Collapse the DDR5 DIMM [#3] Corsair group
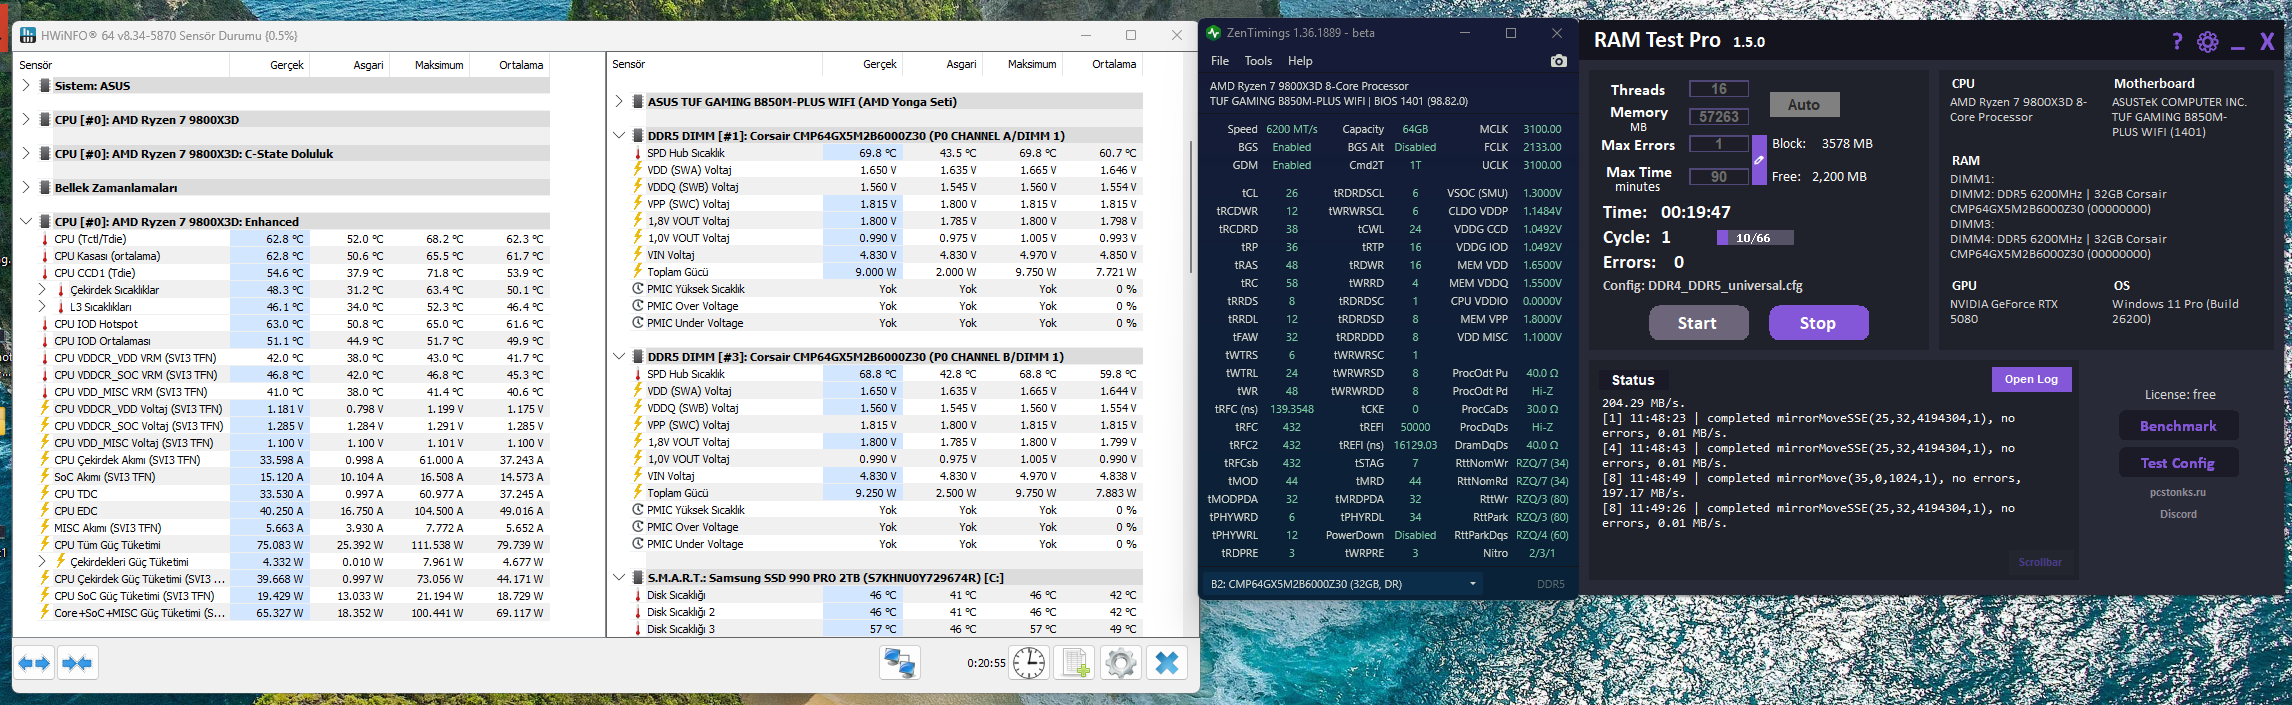The image size is (2292, 705). pyautogui.click(x=619, y=357)
